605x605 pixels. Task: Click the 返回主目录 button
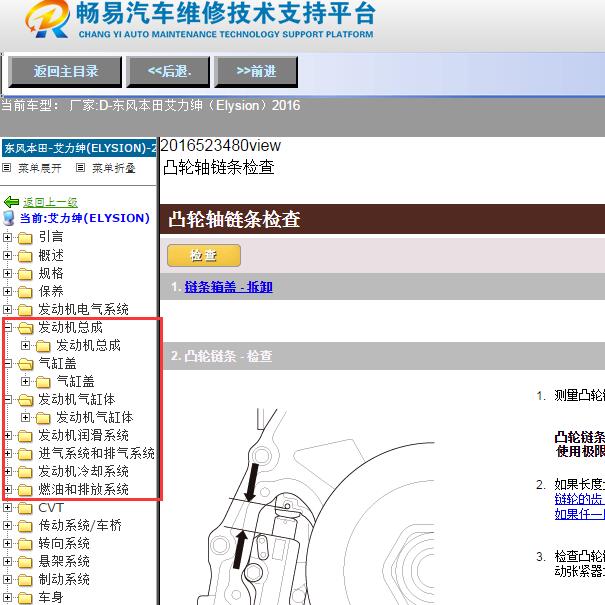65,71
